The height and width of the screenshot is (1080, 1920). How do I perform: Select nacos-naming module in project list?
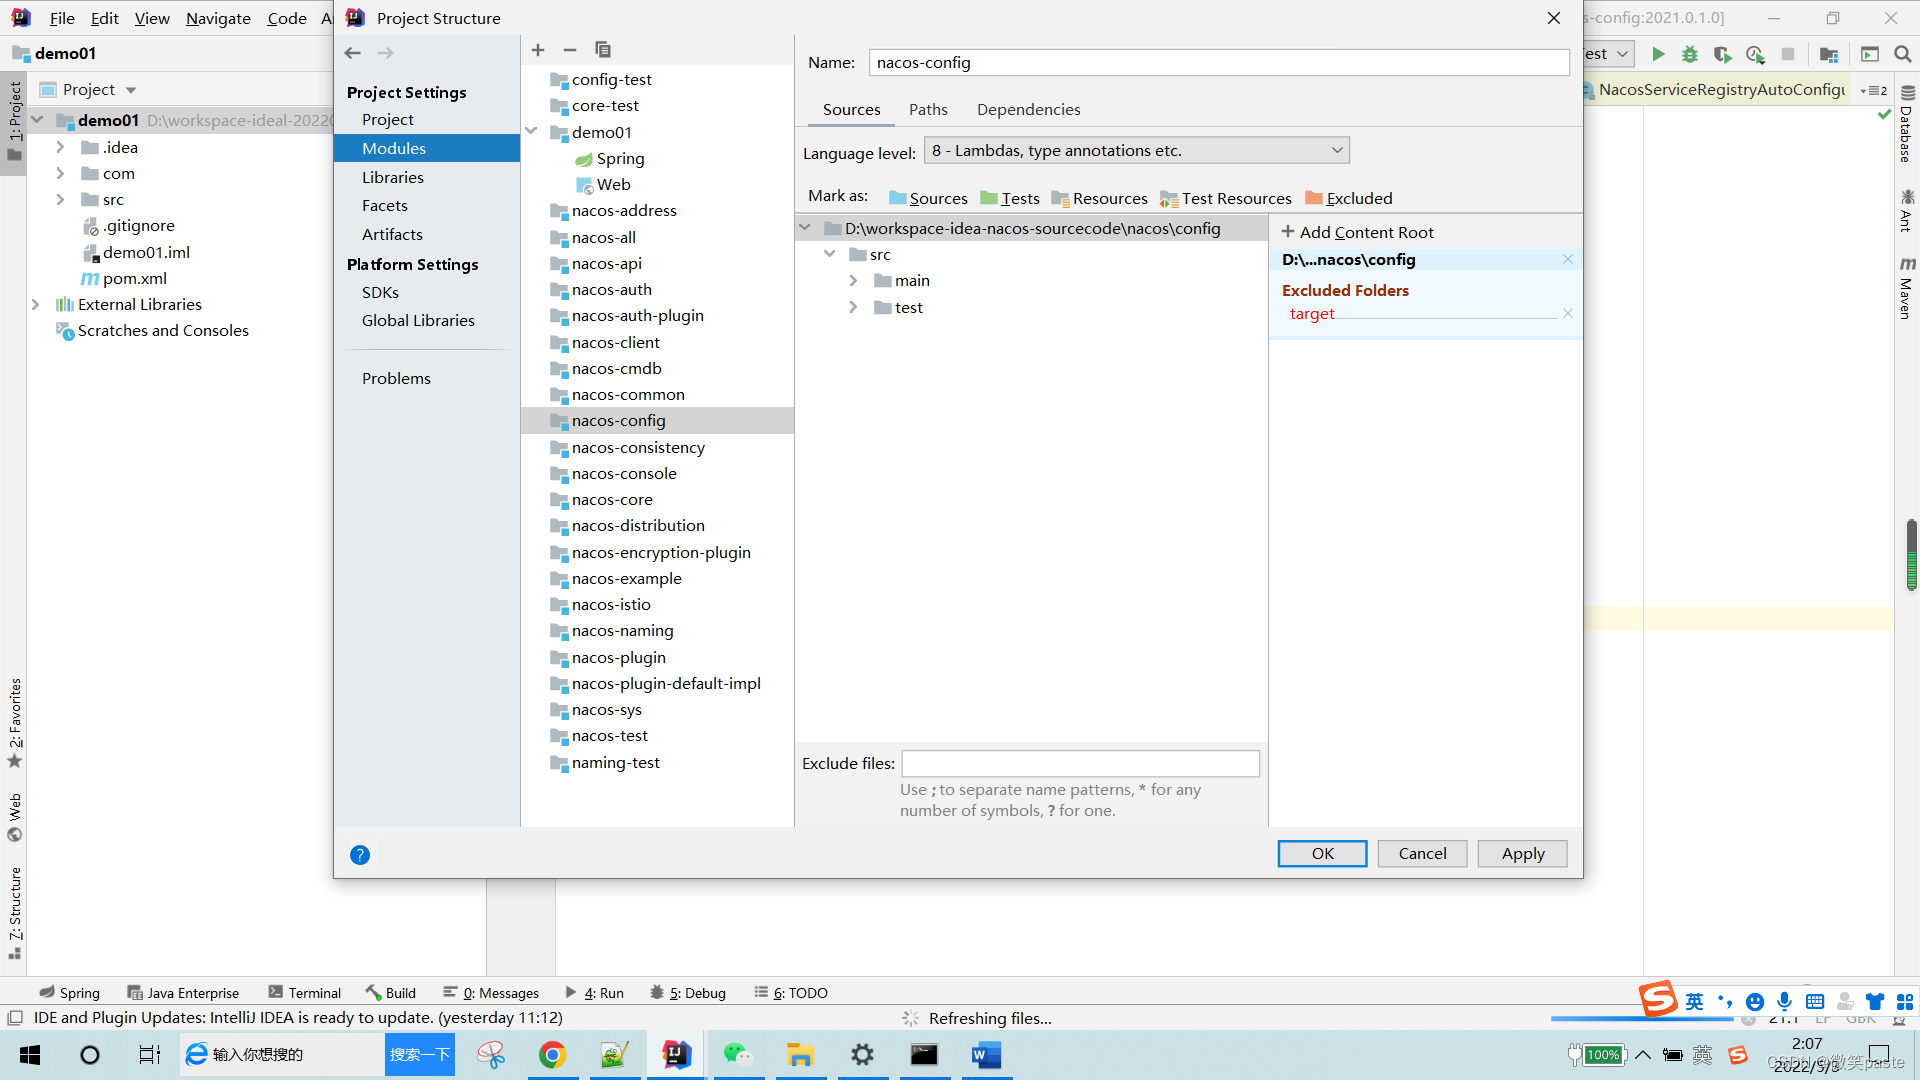(x=621, y=630)
